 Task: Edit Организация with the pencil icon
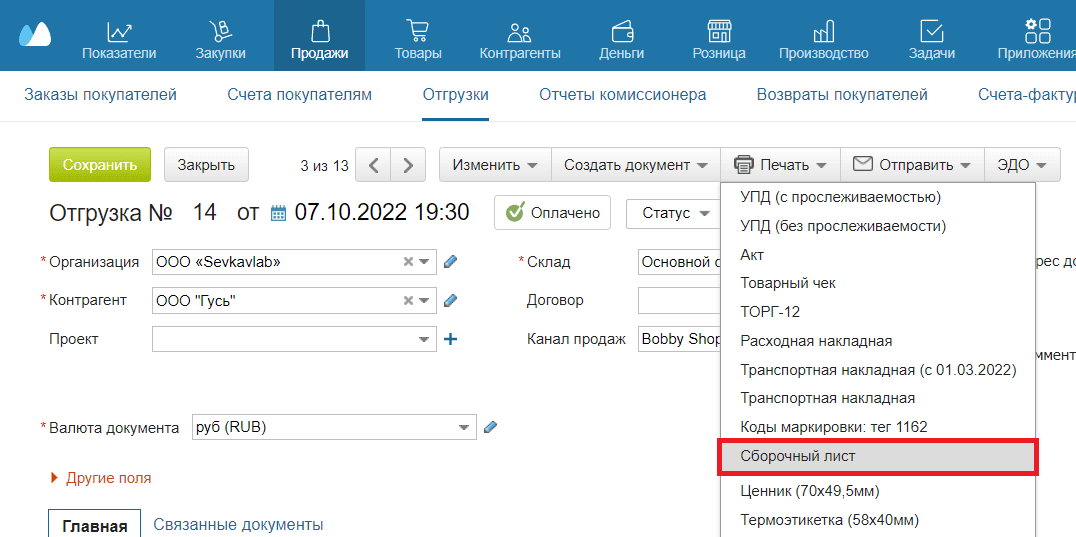click(450, 262)
